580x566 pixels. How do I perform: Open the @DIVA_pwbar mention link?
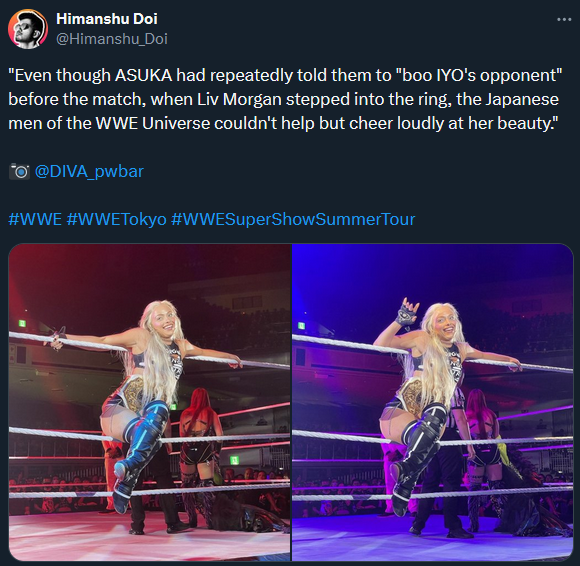[89, 171]
